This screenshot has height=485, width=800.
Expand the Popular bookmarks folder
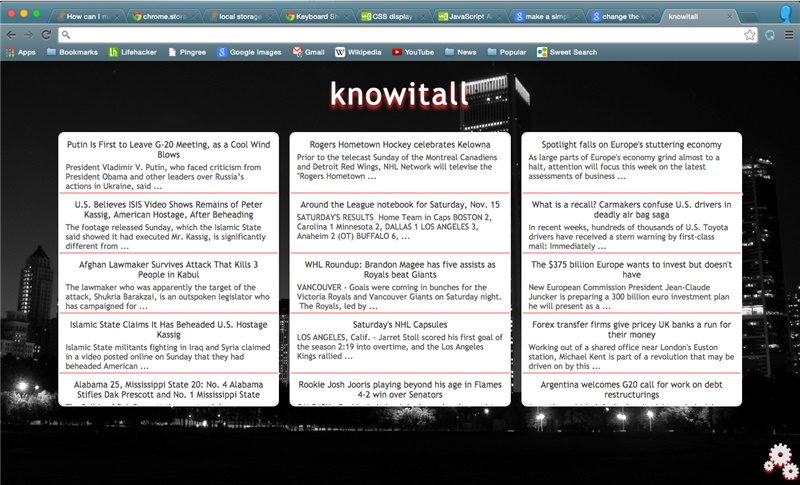[x=507, y=52]
